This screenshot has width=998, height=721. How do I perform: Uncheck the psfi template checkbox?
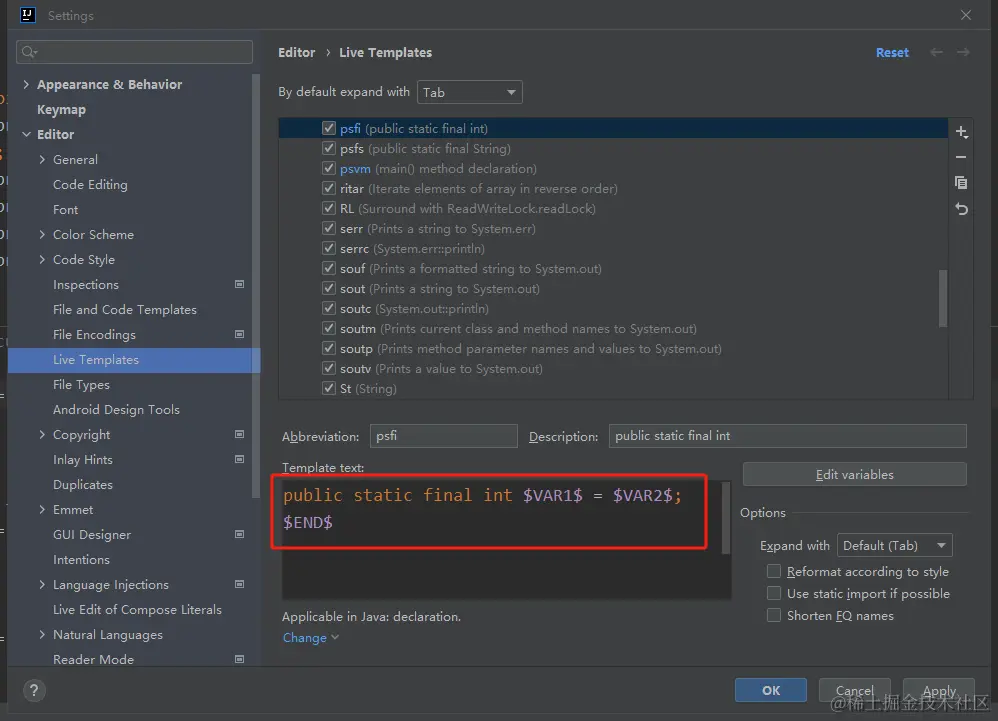[328, 128]
